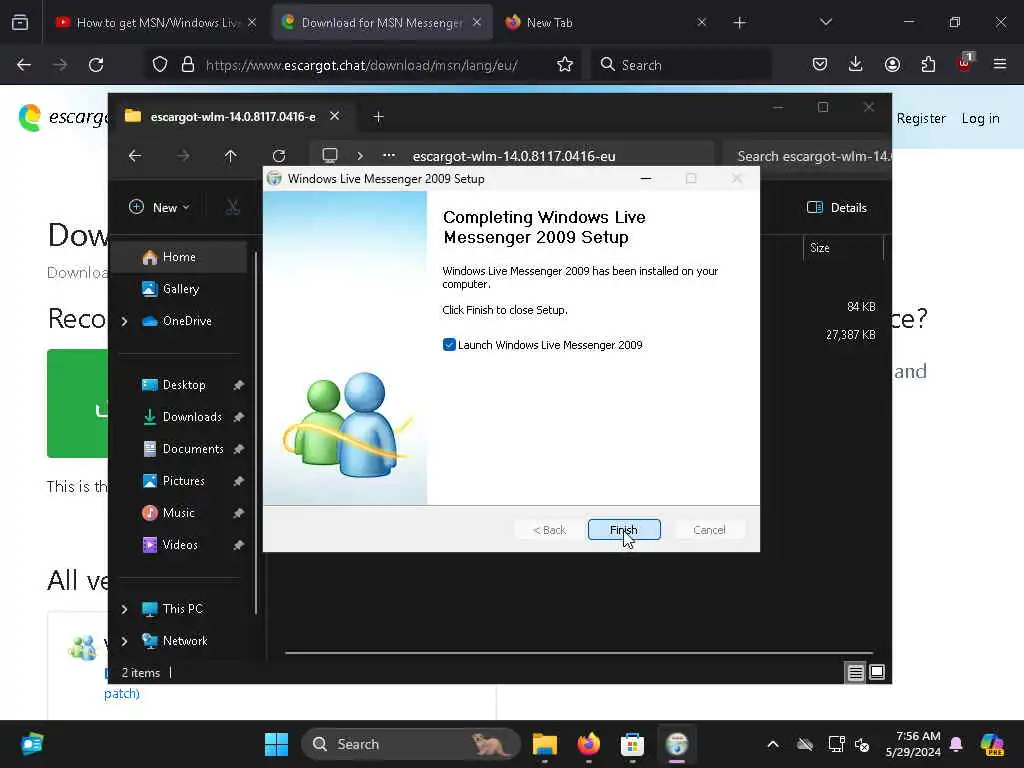Switch to the New Tab browser tab
Screen dimensions: 1024x768
coord(606,22)
